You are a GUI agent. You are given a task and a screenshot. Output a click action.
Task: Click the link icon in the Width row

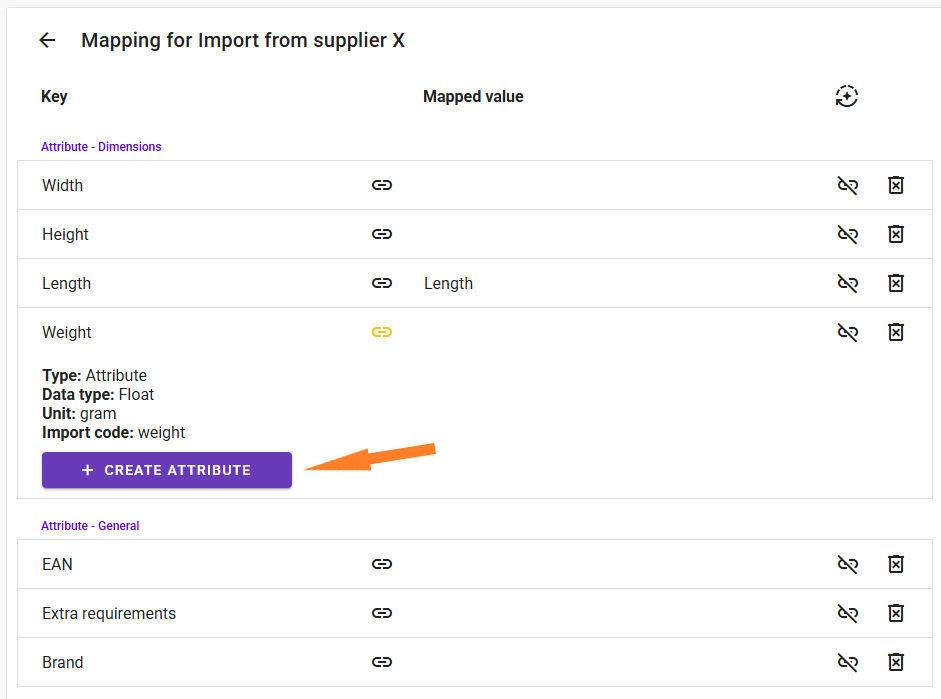(x=382, y=185)
